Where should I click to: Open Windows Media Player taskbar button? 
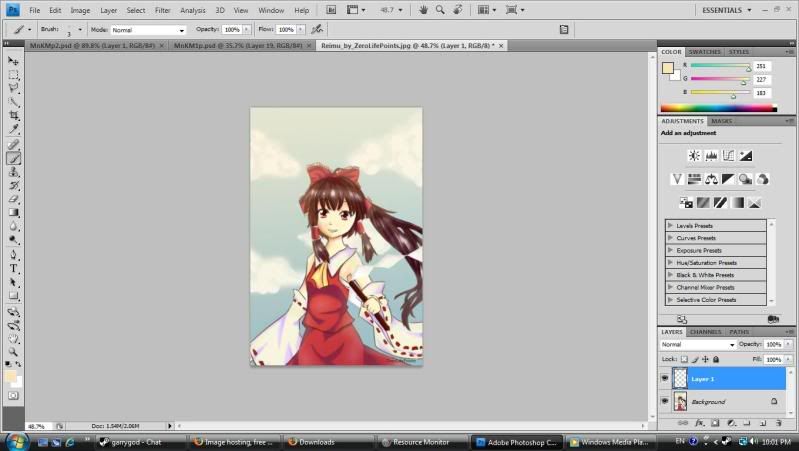(x=609, y=442)
